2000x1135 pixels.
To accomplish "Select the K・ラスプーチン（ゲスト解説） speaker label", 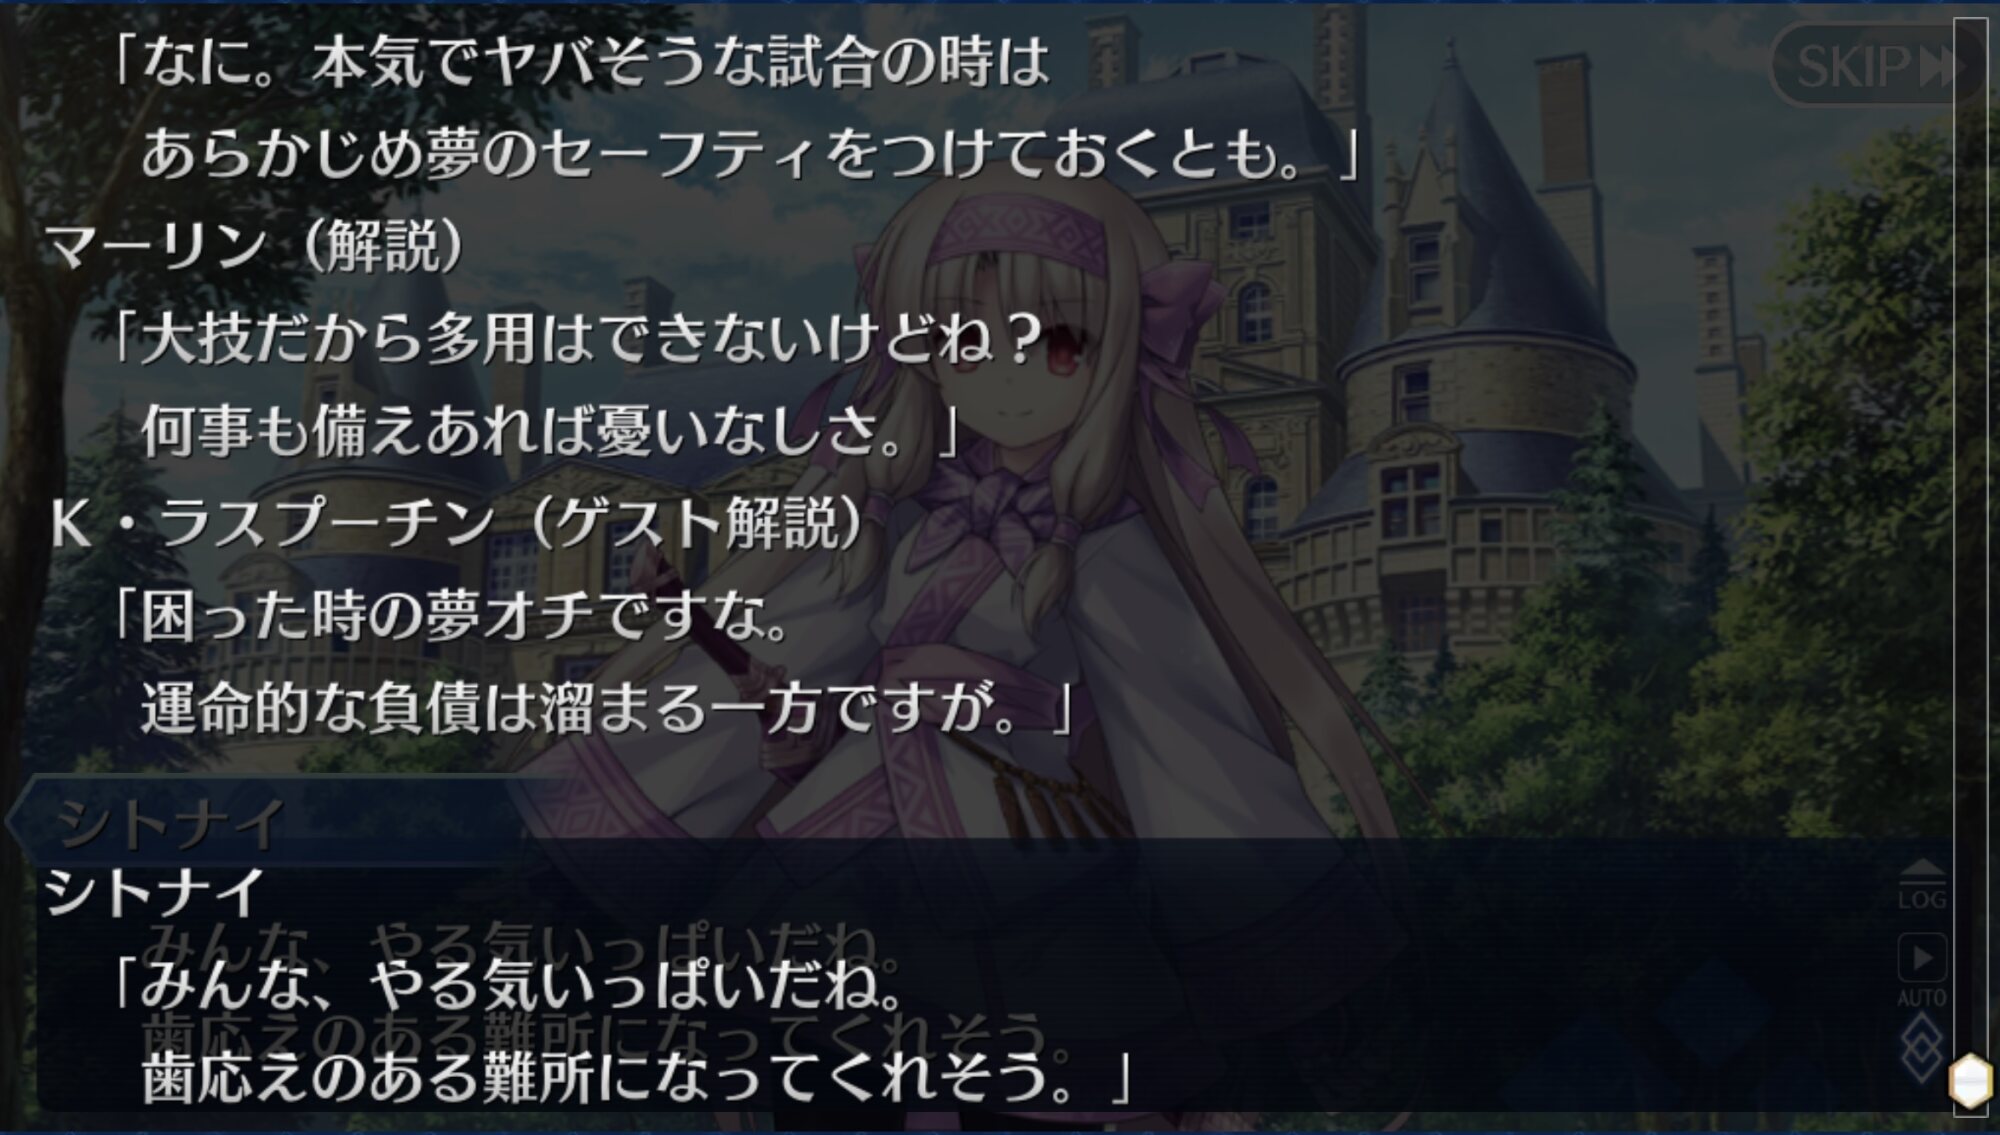I will pyautogui.click(x=456, y=522).
